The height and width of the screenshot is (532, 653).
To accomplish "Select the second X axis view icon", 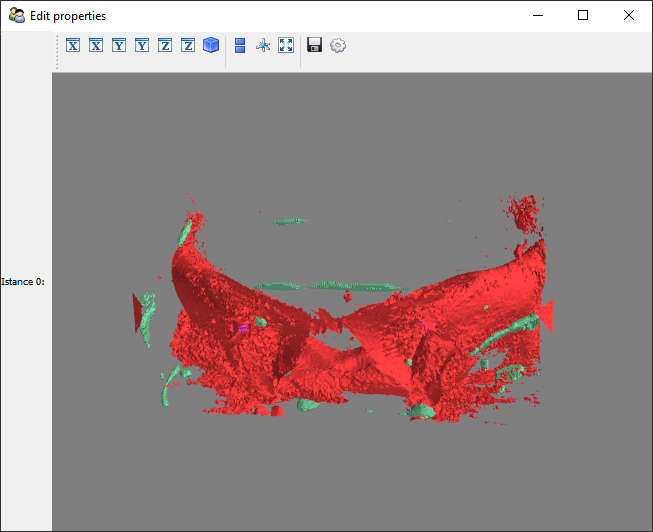I will 96,45.
